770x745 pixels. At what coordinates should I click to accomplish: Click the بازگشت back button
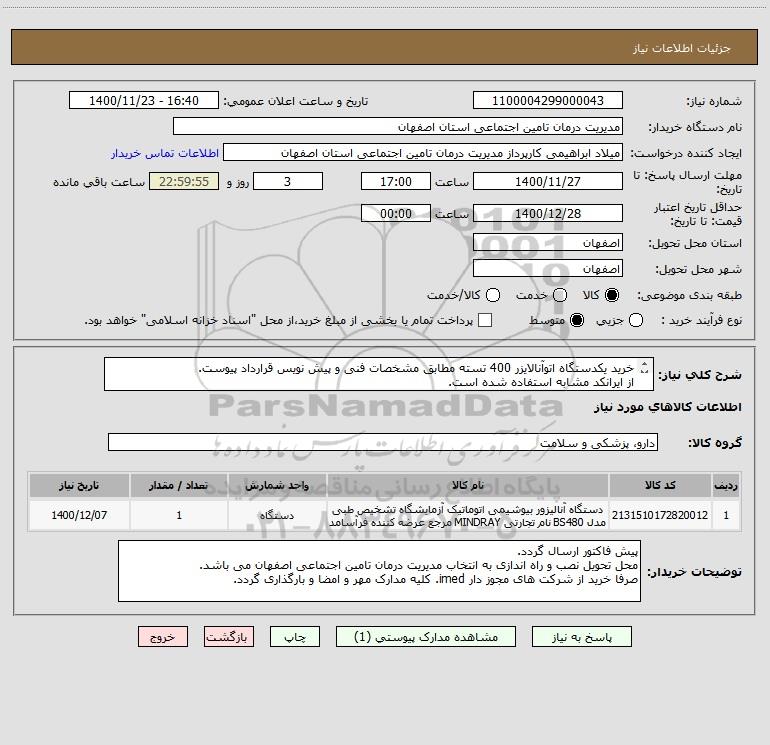click(229, 637)
